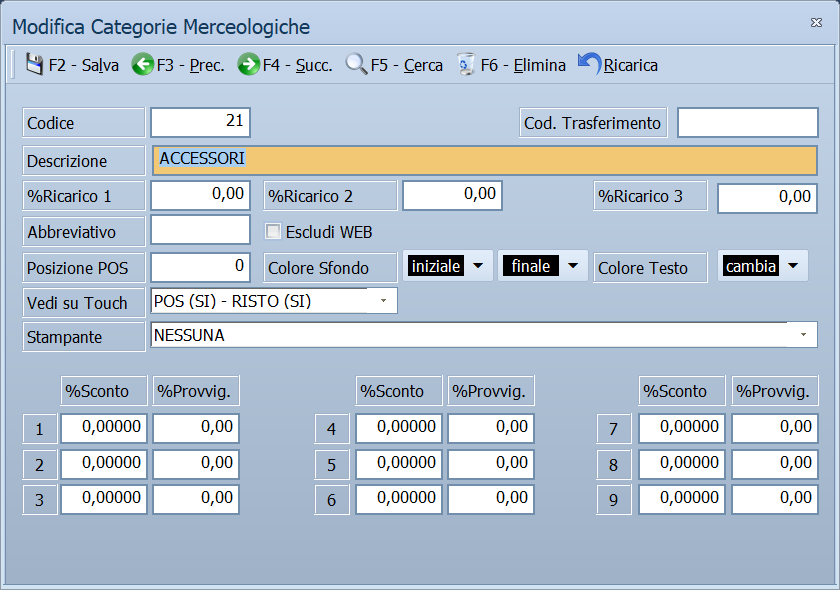Click the %Sconto field in row 7
840x590 pixels.
682,428
